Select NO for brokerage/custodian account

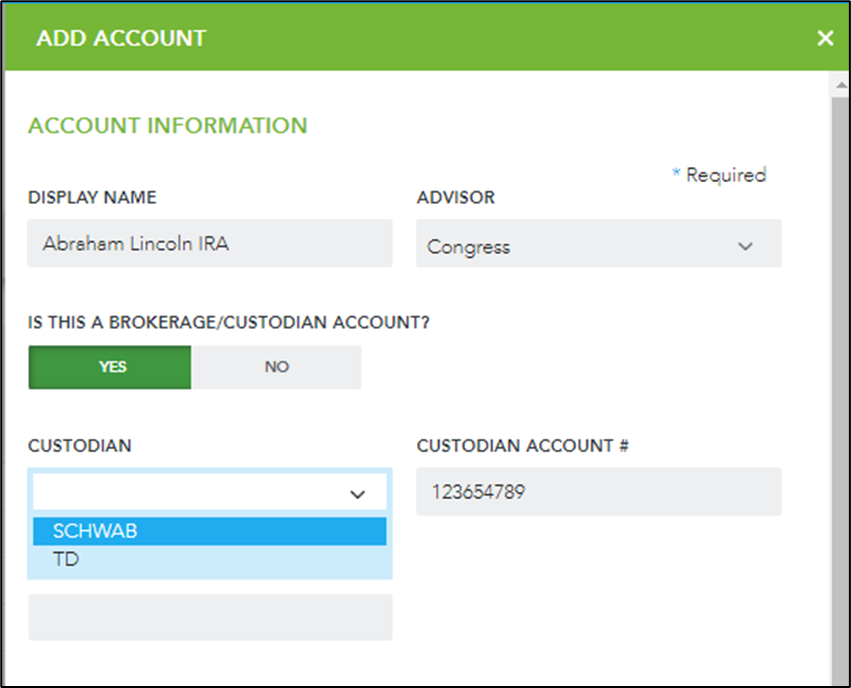click(276, 367)
